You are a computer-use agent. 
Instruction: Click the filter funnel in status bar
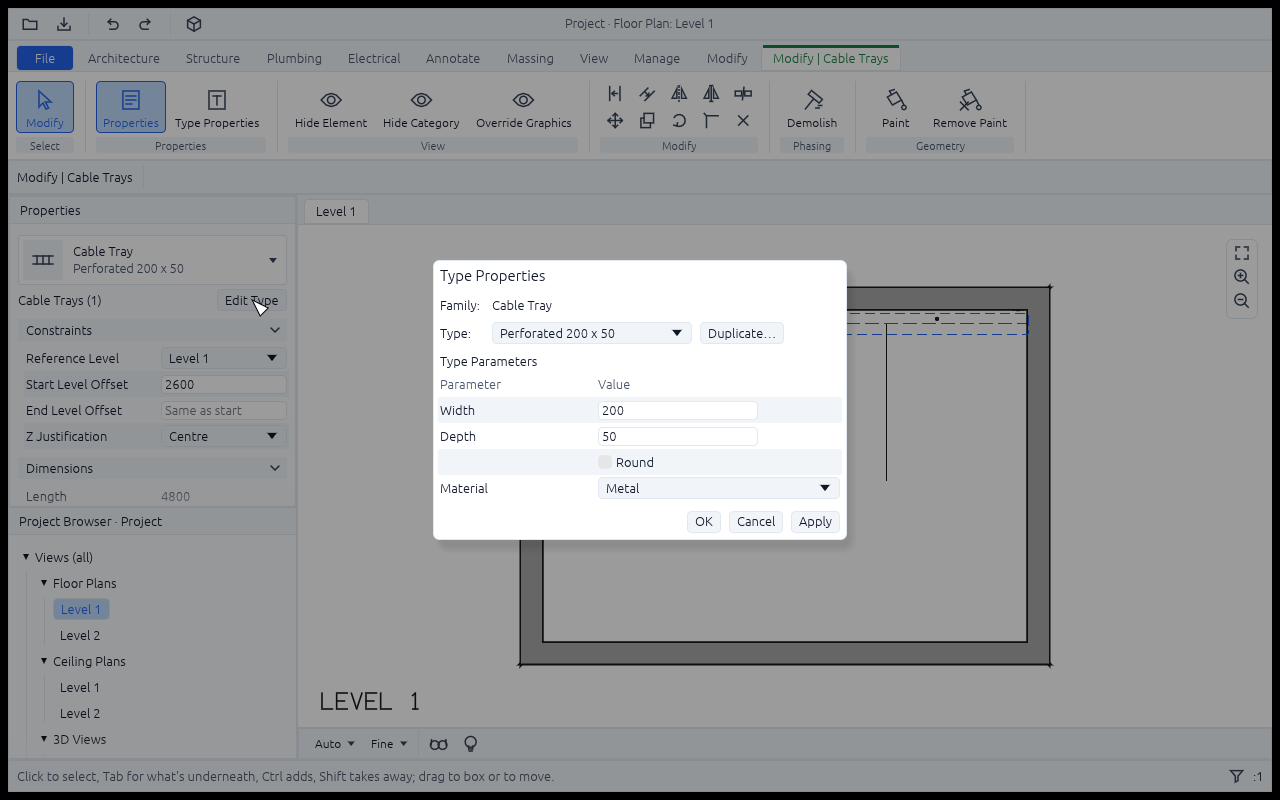[1236, 776]
